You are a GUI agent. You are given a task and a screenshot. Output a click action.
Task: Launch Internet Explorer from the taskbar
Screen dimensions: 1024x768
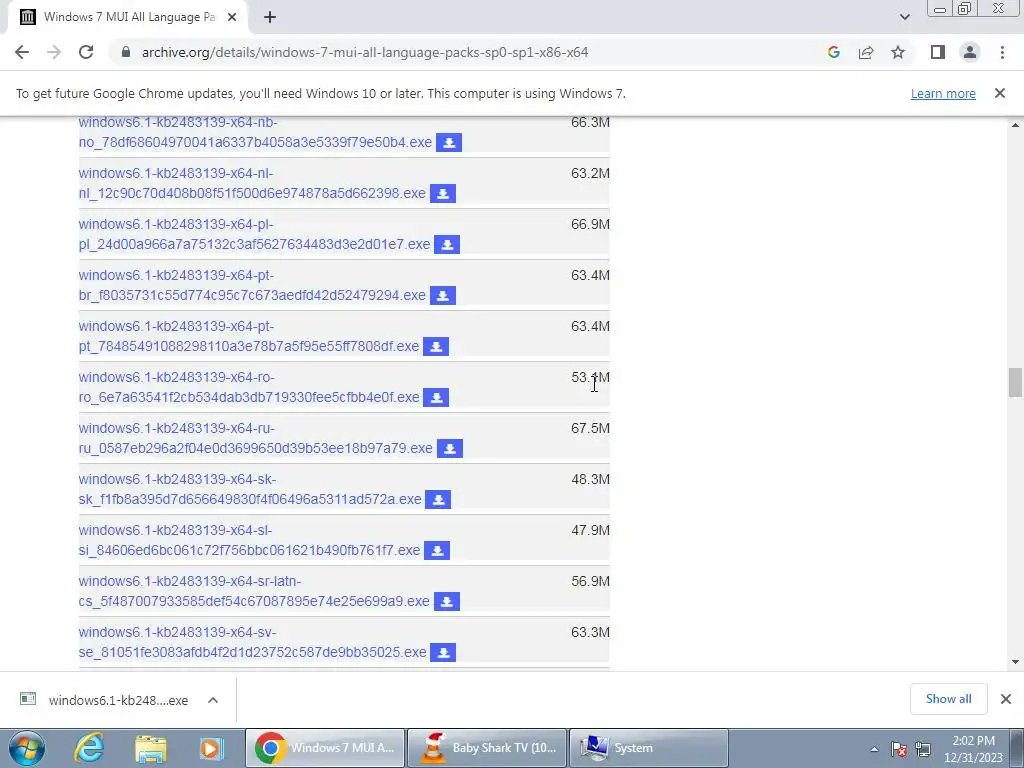[89, 748]
